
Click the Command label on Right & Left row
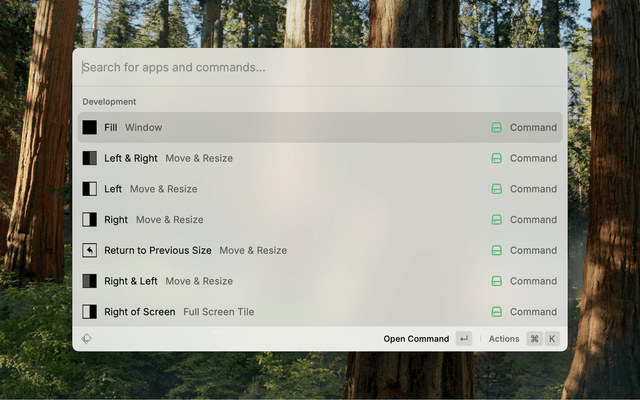533,281
